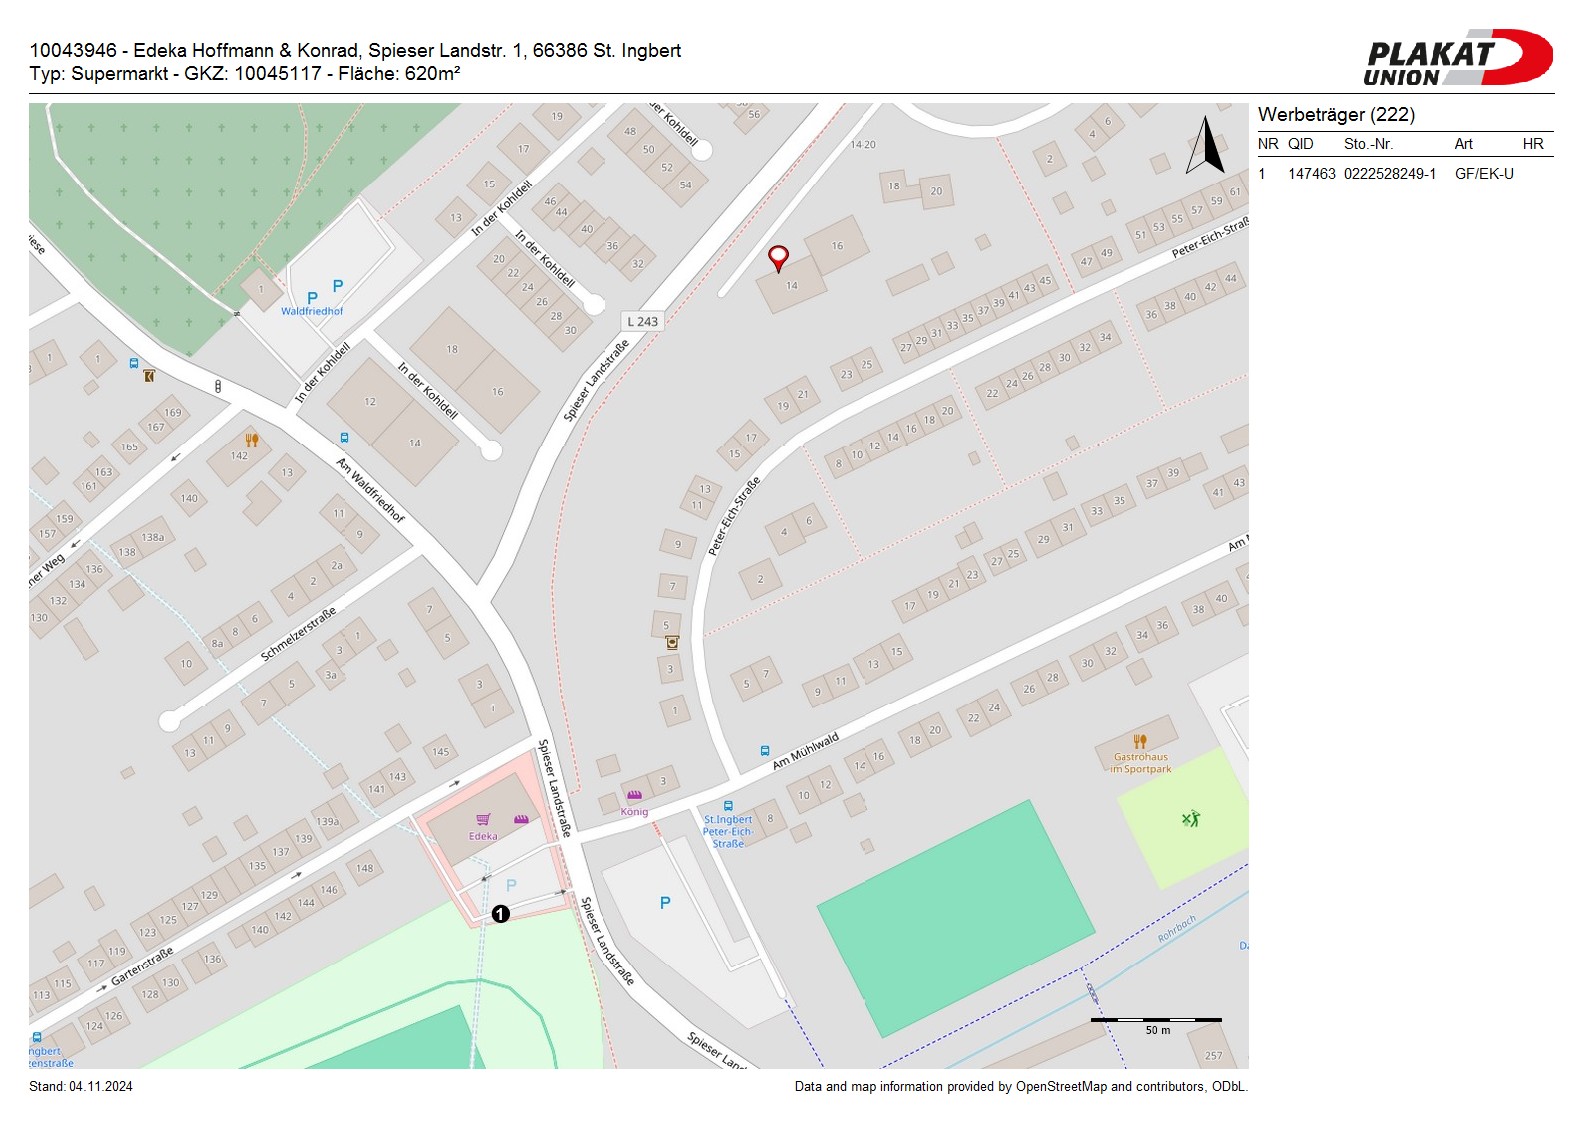
Task: Click the Edeka shopping cart icon
Action: (483, 820)
